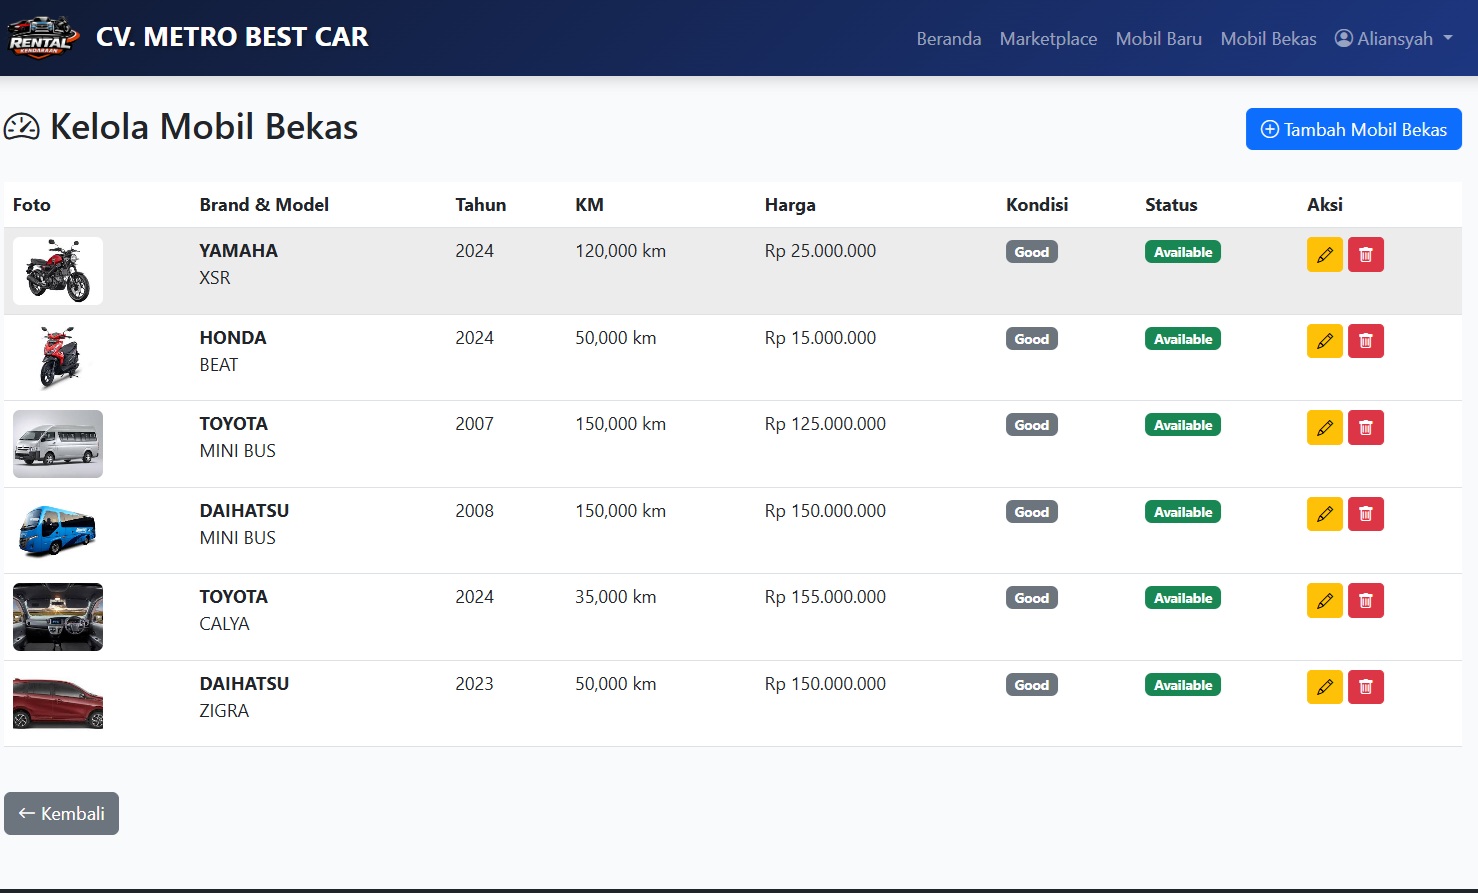Screen dimensions: 1478x893
Task: Open the Yamaha XSR motorcycle photo
Action: pos(58,271)
